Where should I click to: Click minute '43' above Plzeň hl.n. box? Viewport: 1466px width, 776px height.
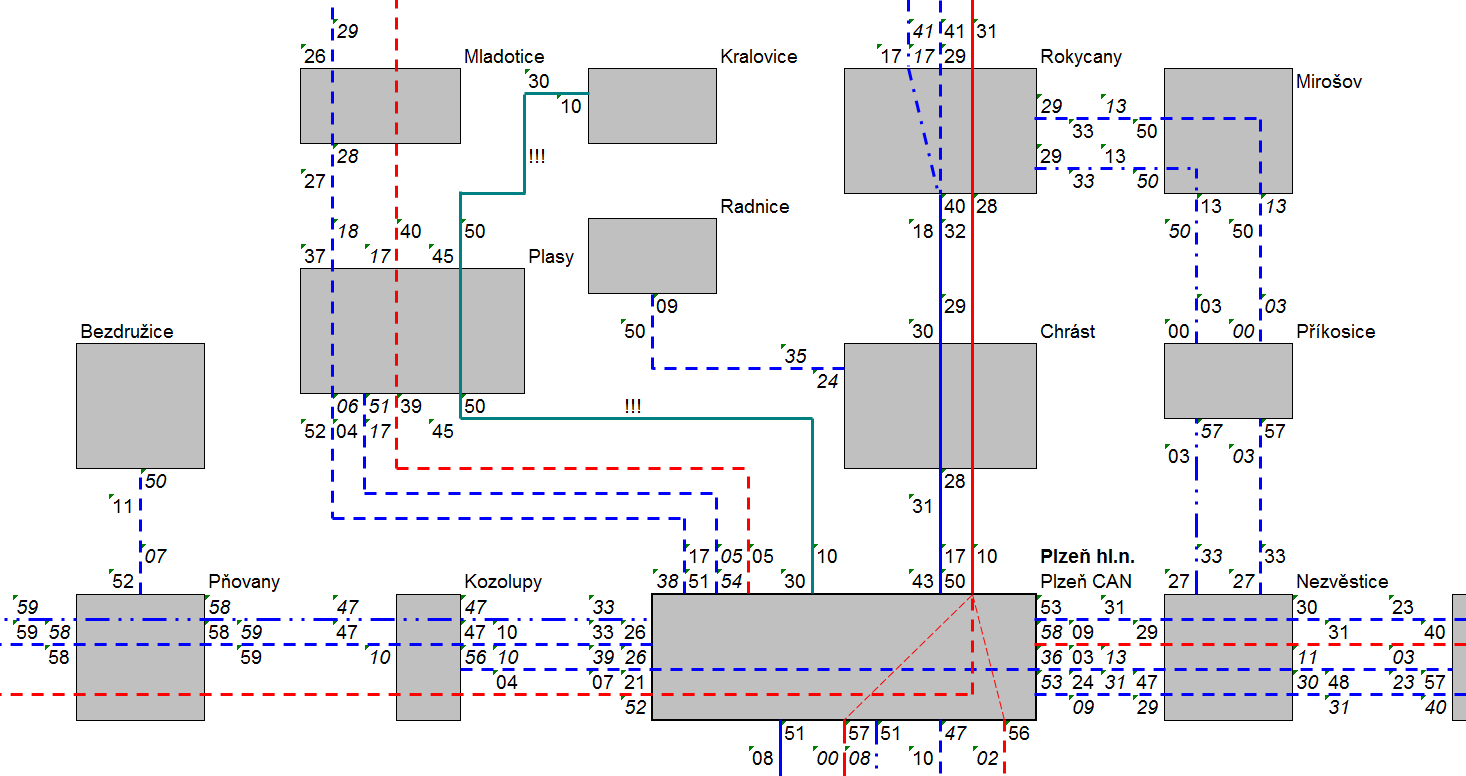tap(923, 582)
